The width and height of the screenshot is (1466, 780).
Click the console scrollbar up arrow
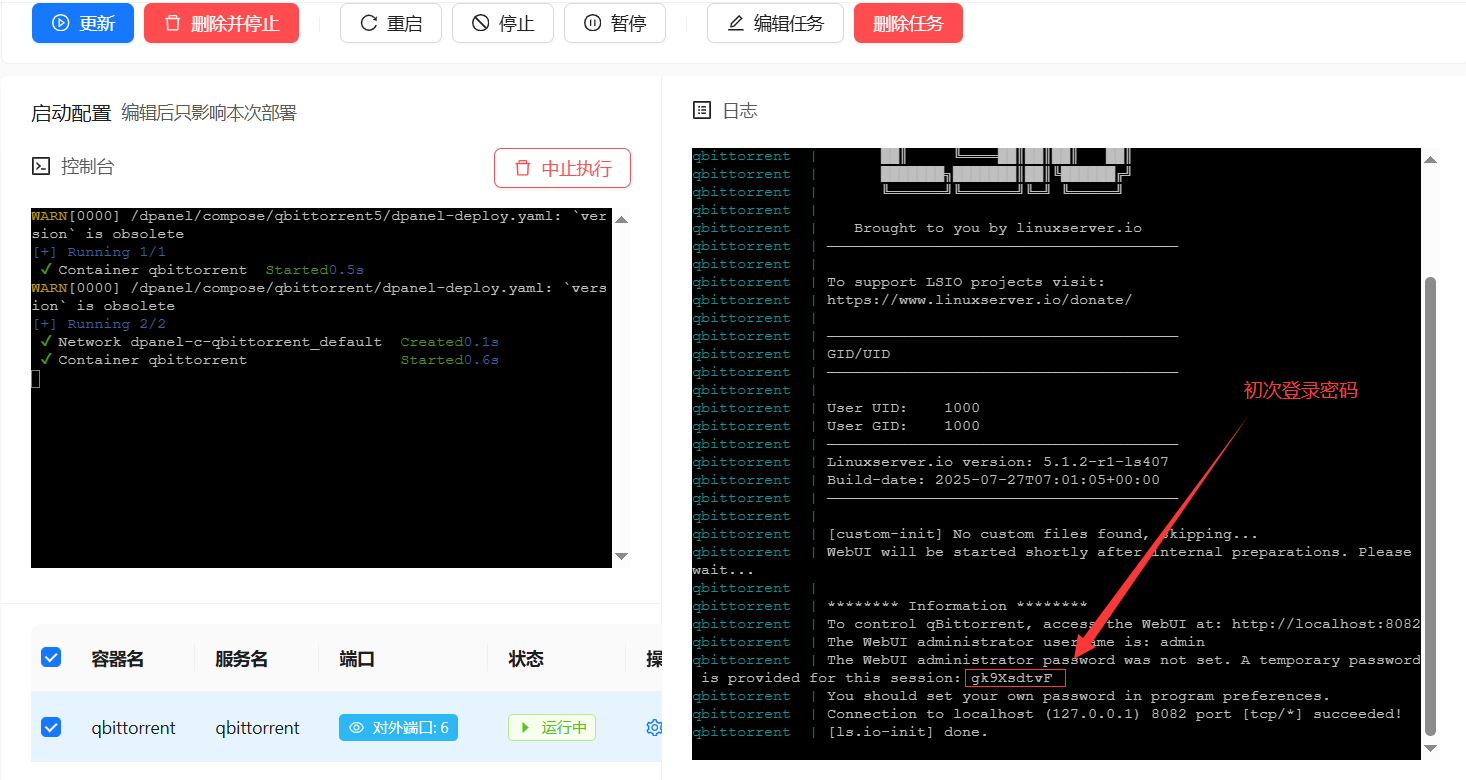[x=621, y=220]
